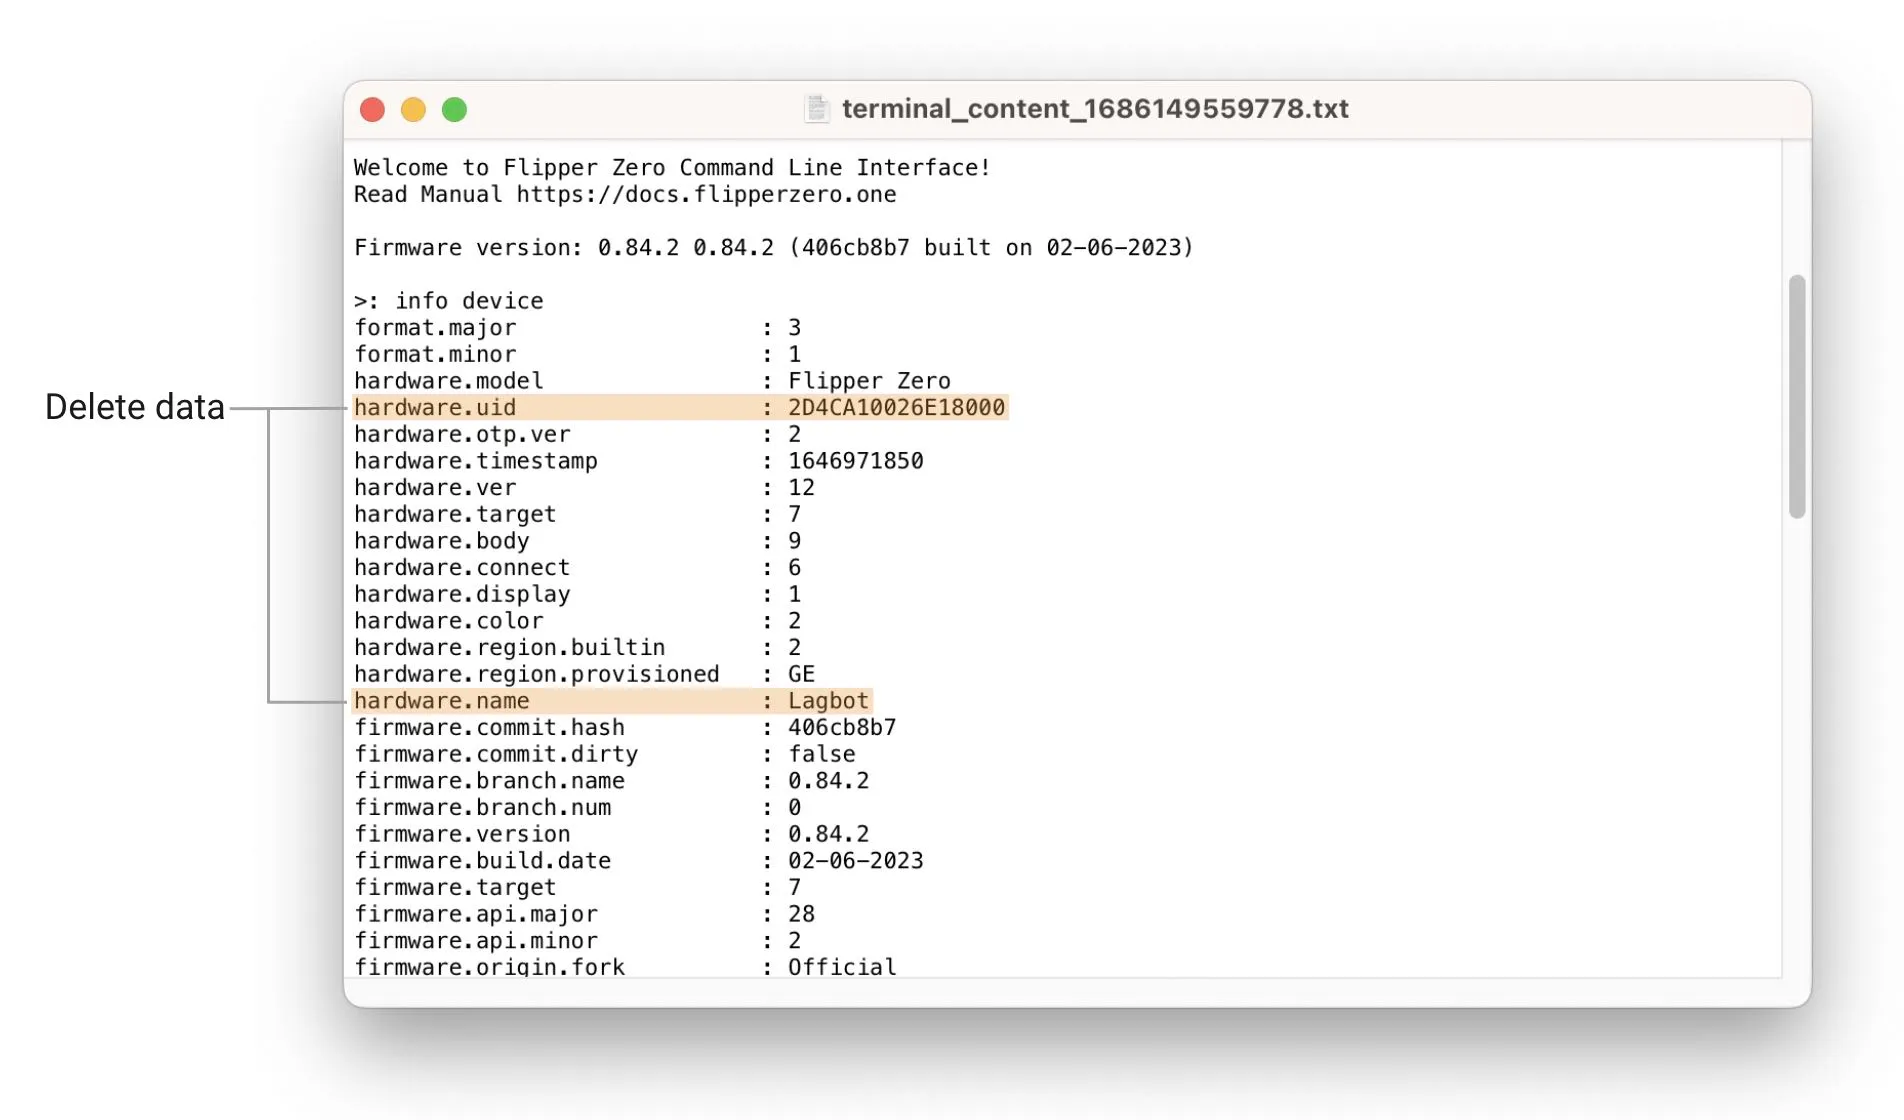Click the firmware.target line
1904x1120 pixels.
(578, 887)
